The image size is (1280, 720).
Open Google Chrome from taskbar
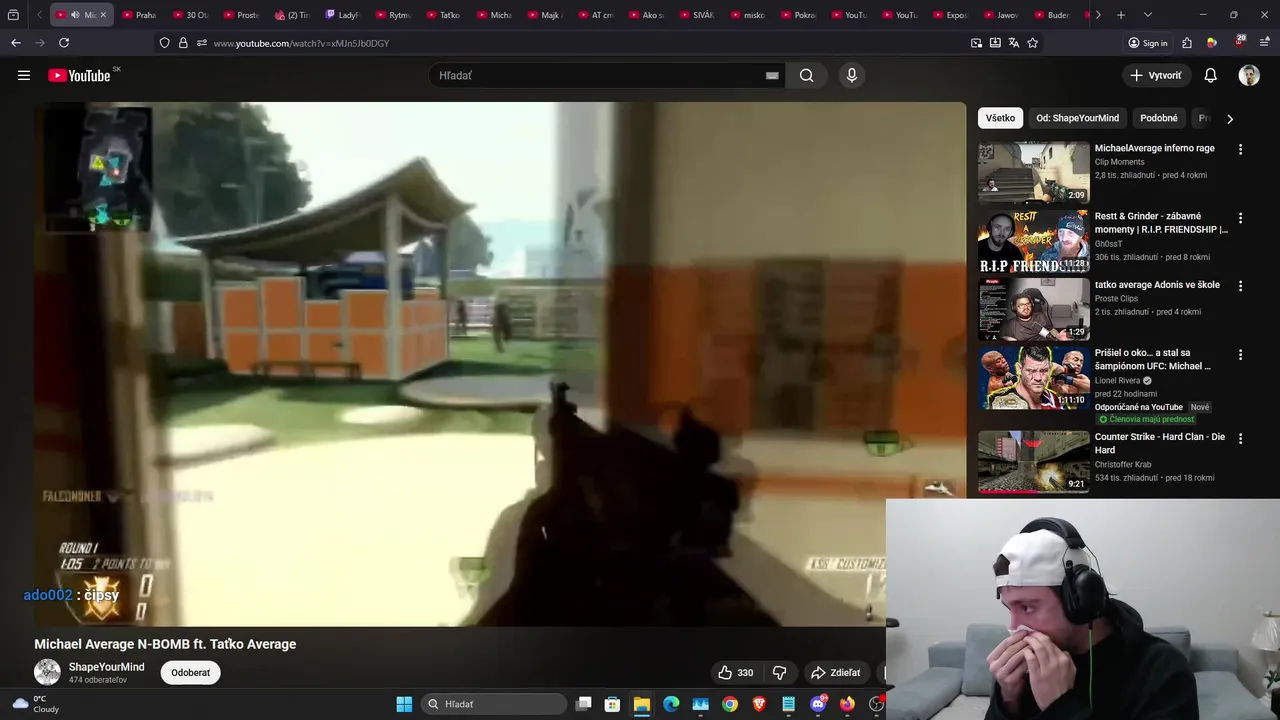tap(730, 704)
